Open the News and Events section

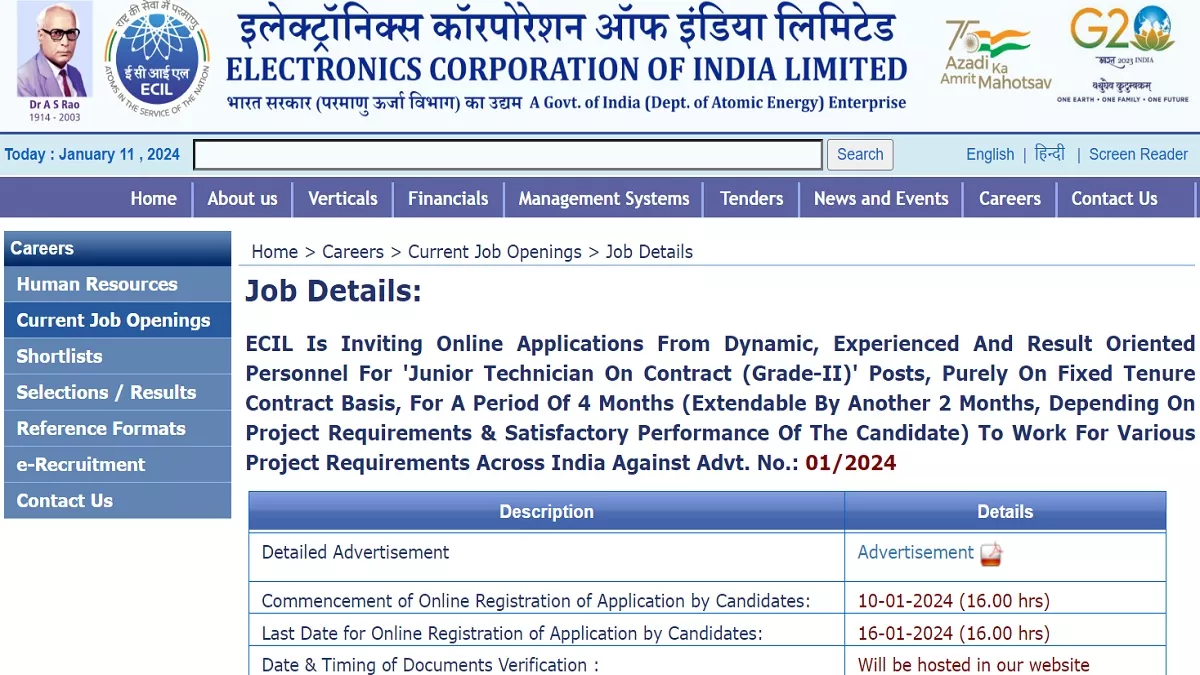880,199
